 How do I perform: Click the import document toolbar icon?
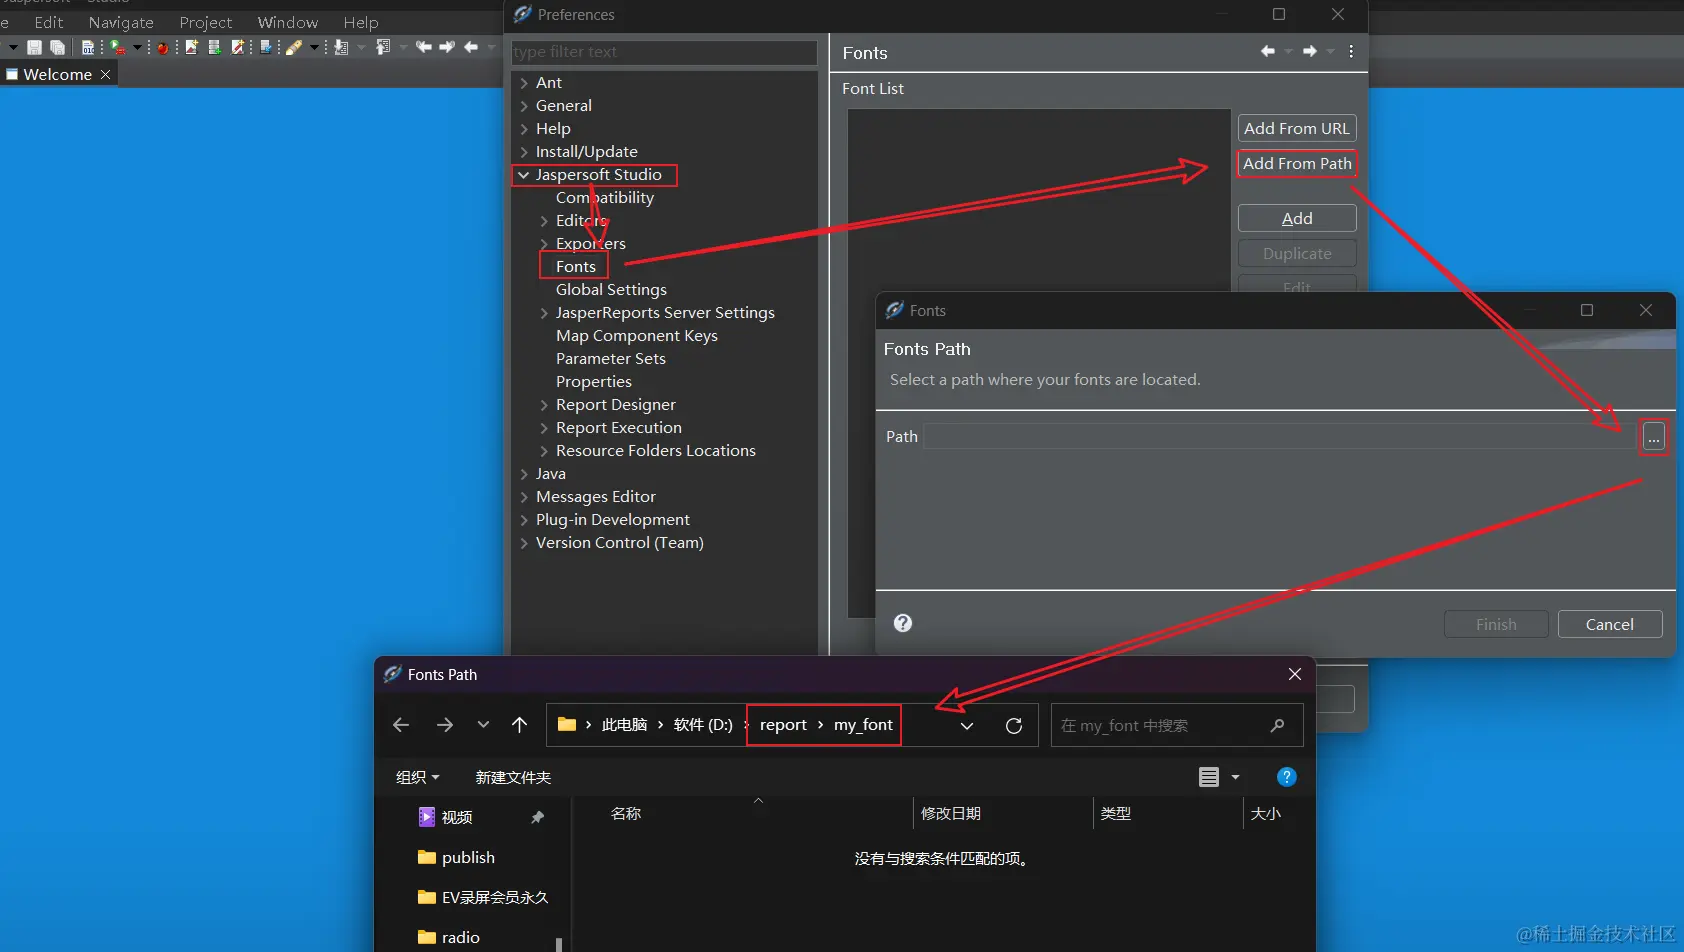click(266, 47)
